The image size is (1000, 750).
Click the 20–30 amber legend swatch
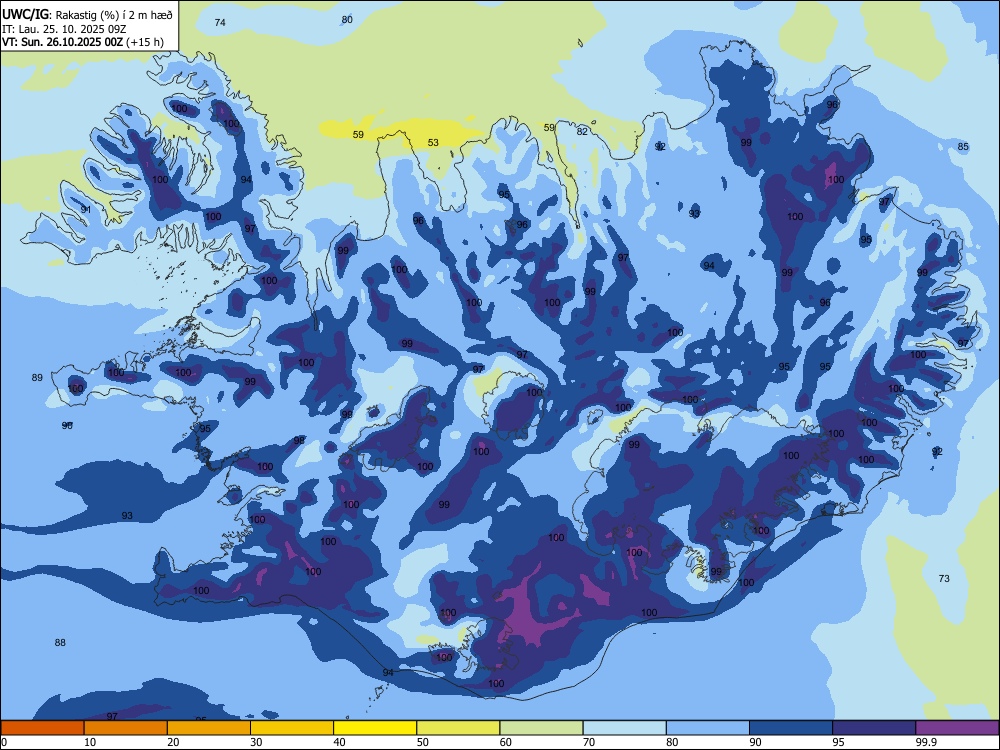point(209,728)
